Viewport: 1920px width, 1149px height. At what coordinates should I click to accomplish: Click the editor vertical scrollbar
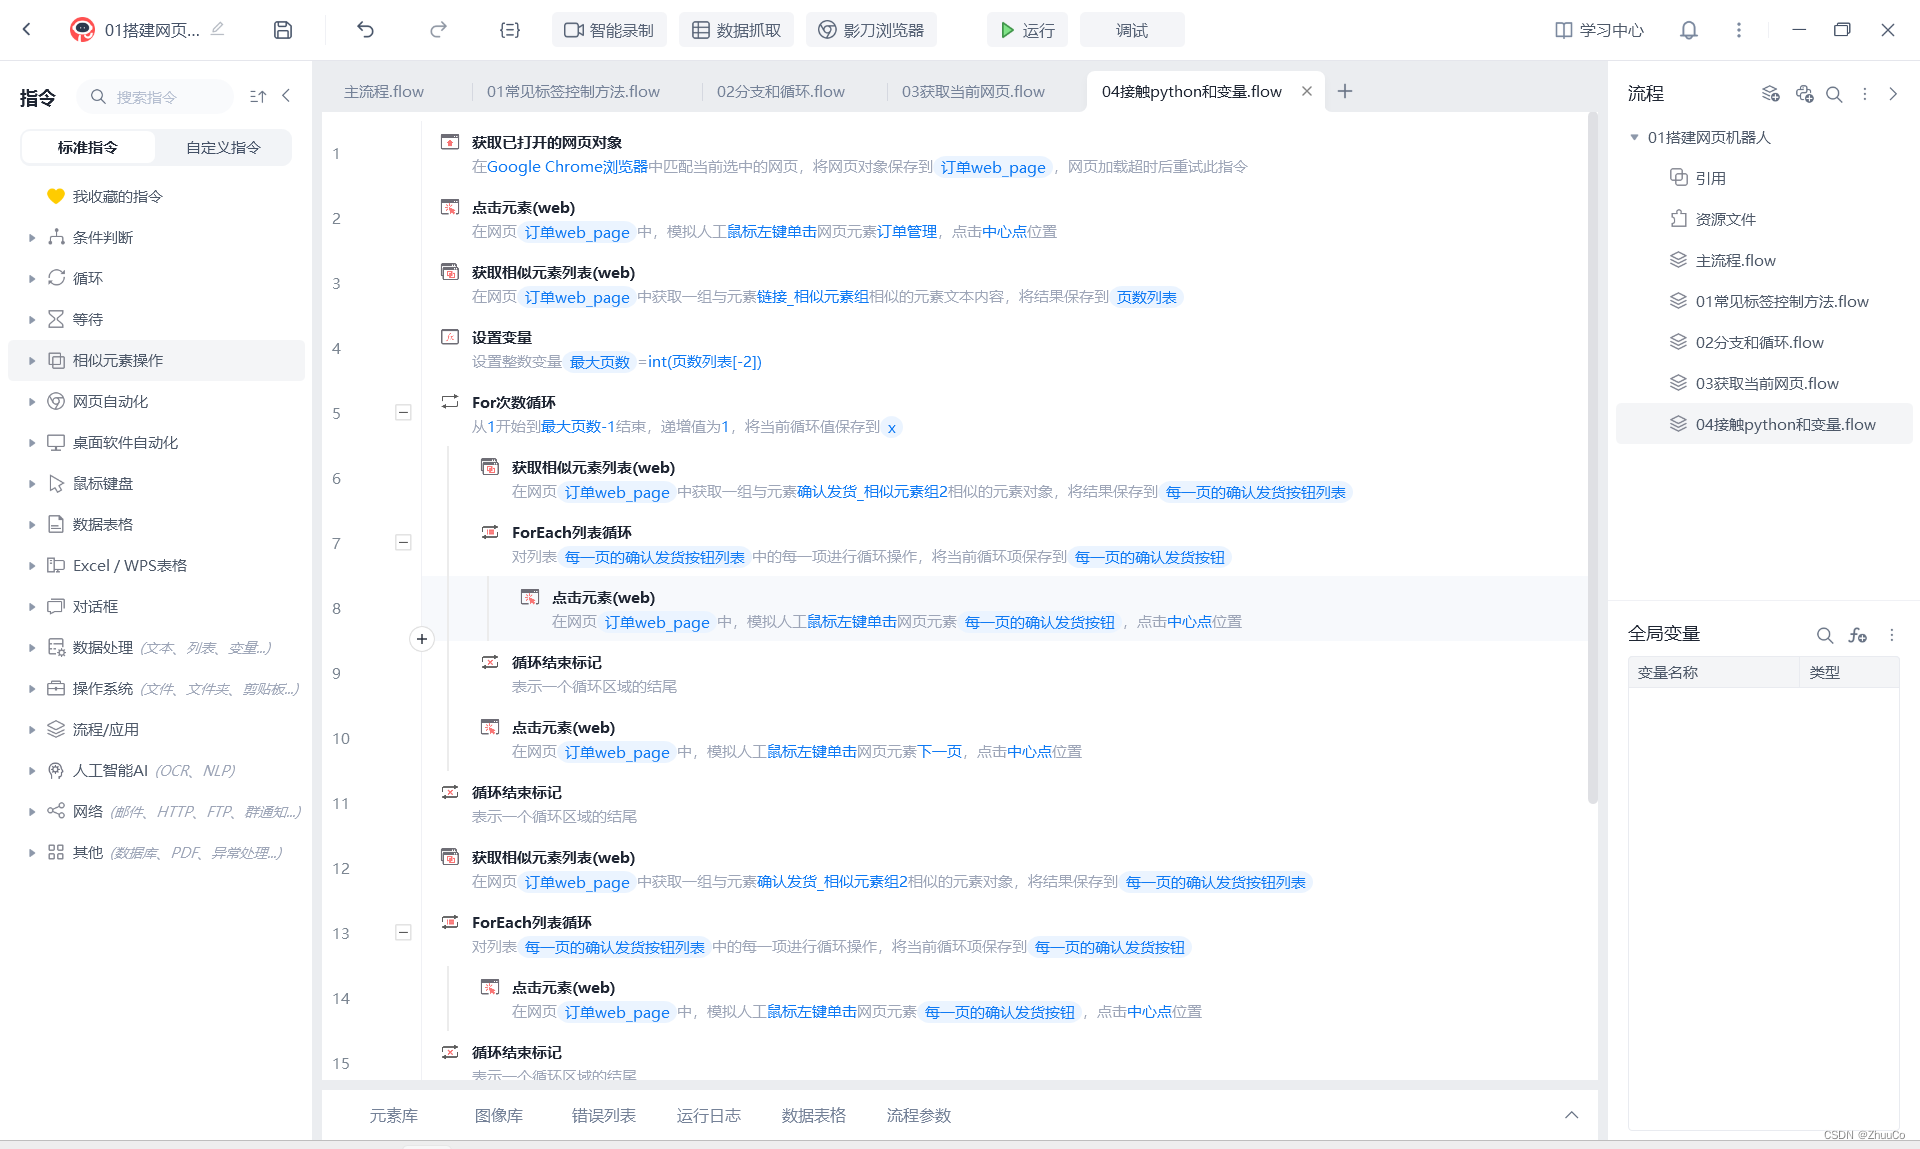tap(1592, 457)
